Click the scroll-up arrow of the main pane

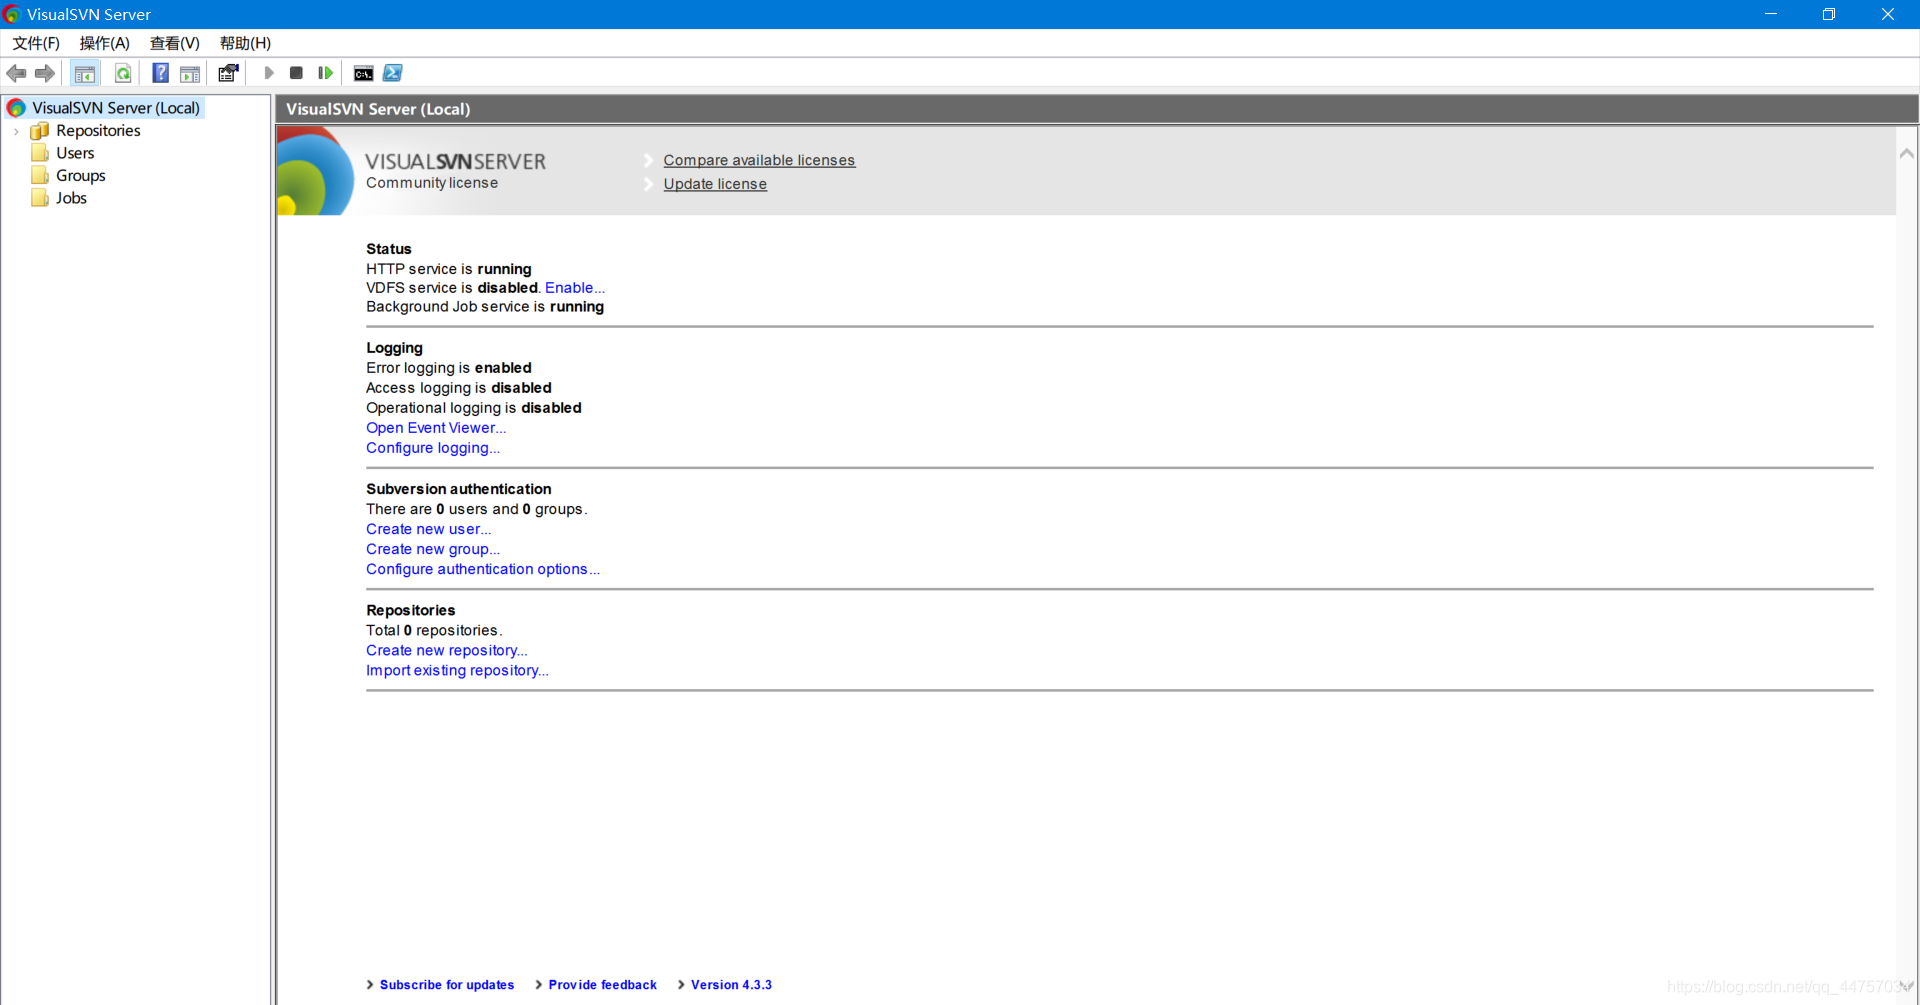[x=1907, y=154]
